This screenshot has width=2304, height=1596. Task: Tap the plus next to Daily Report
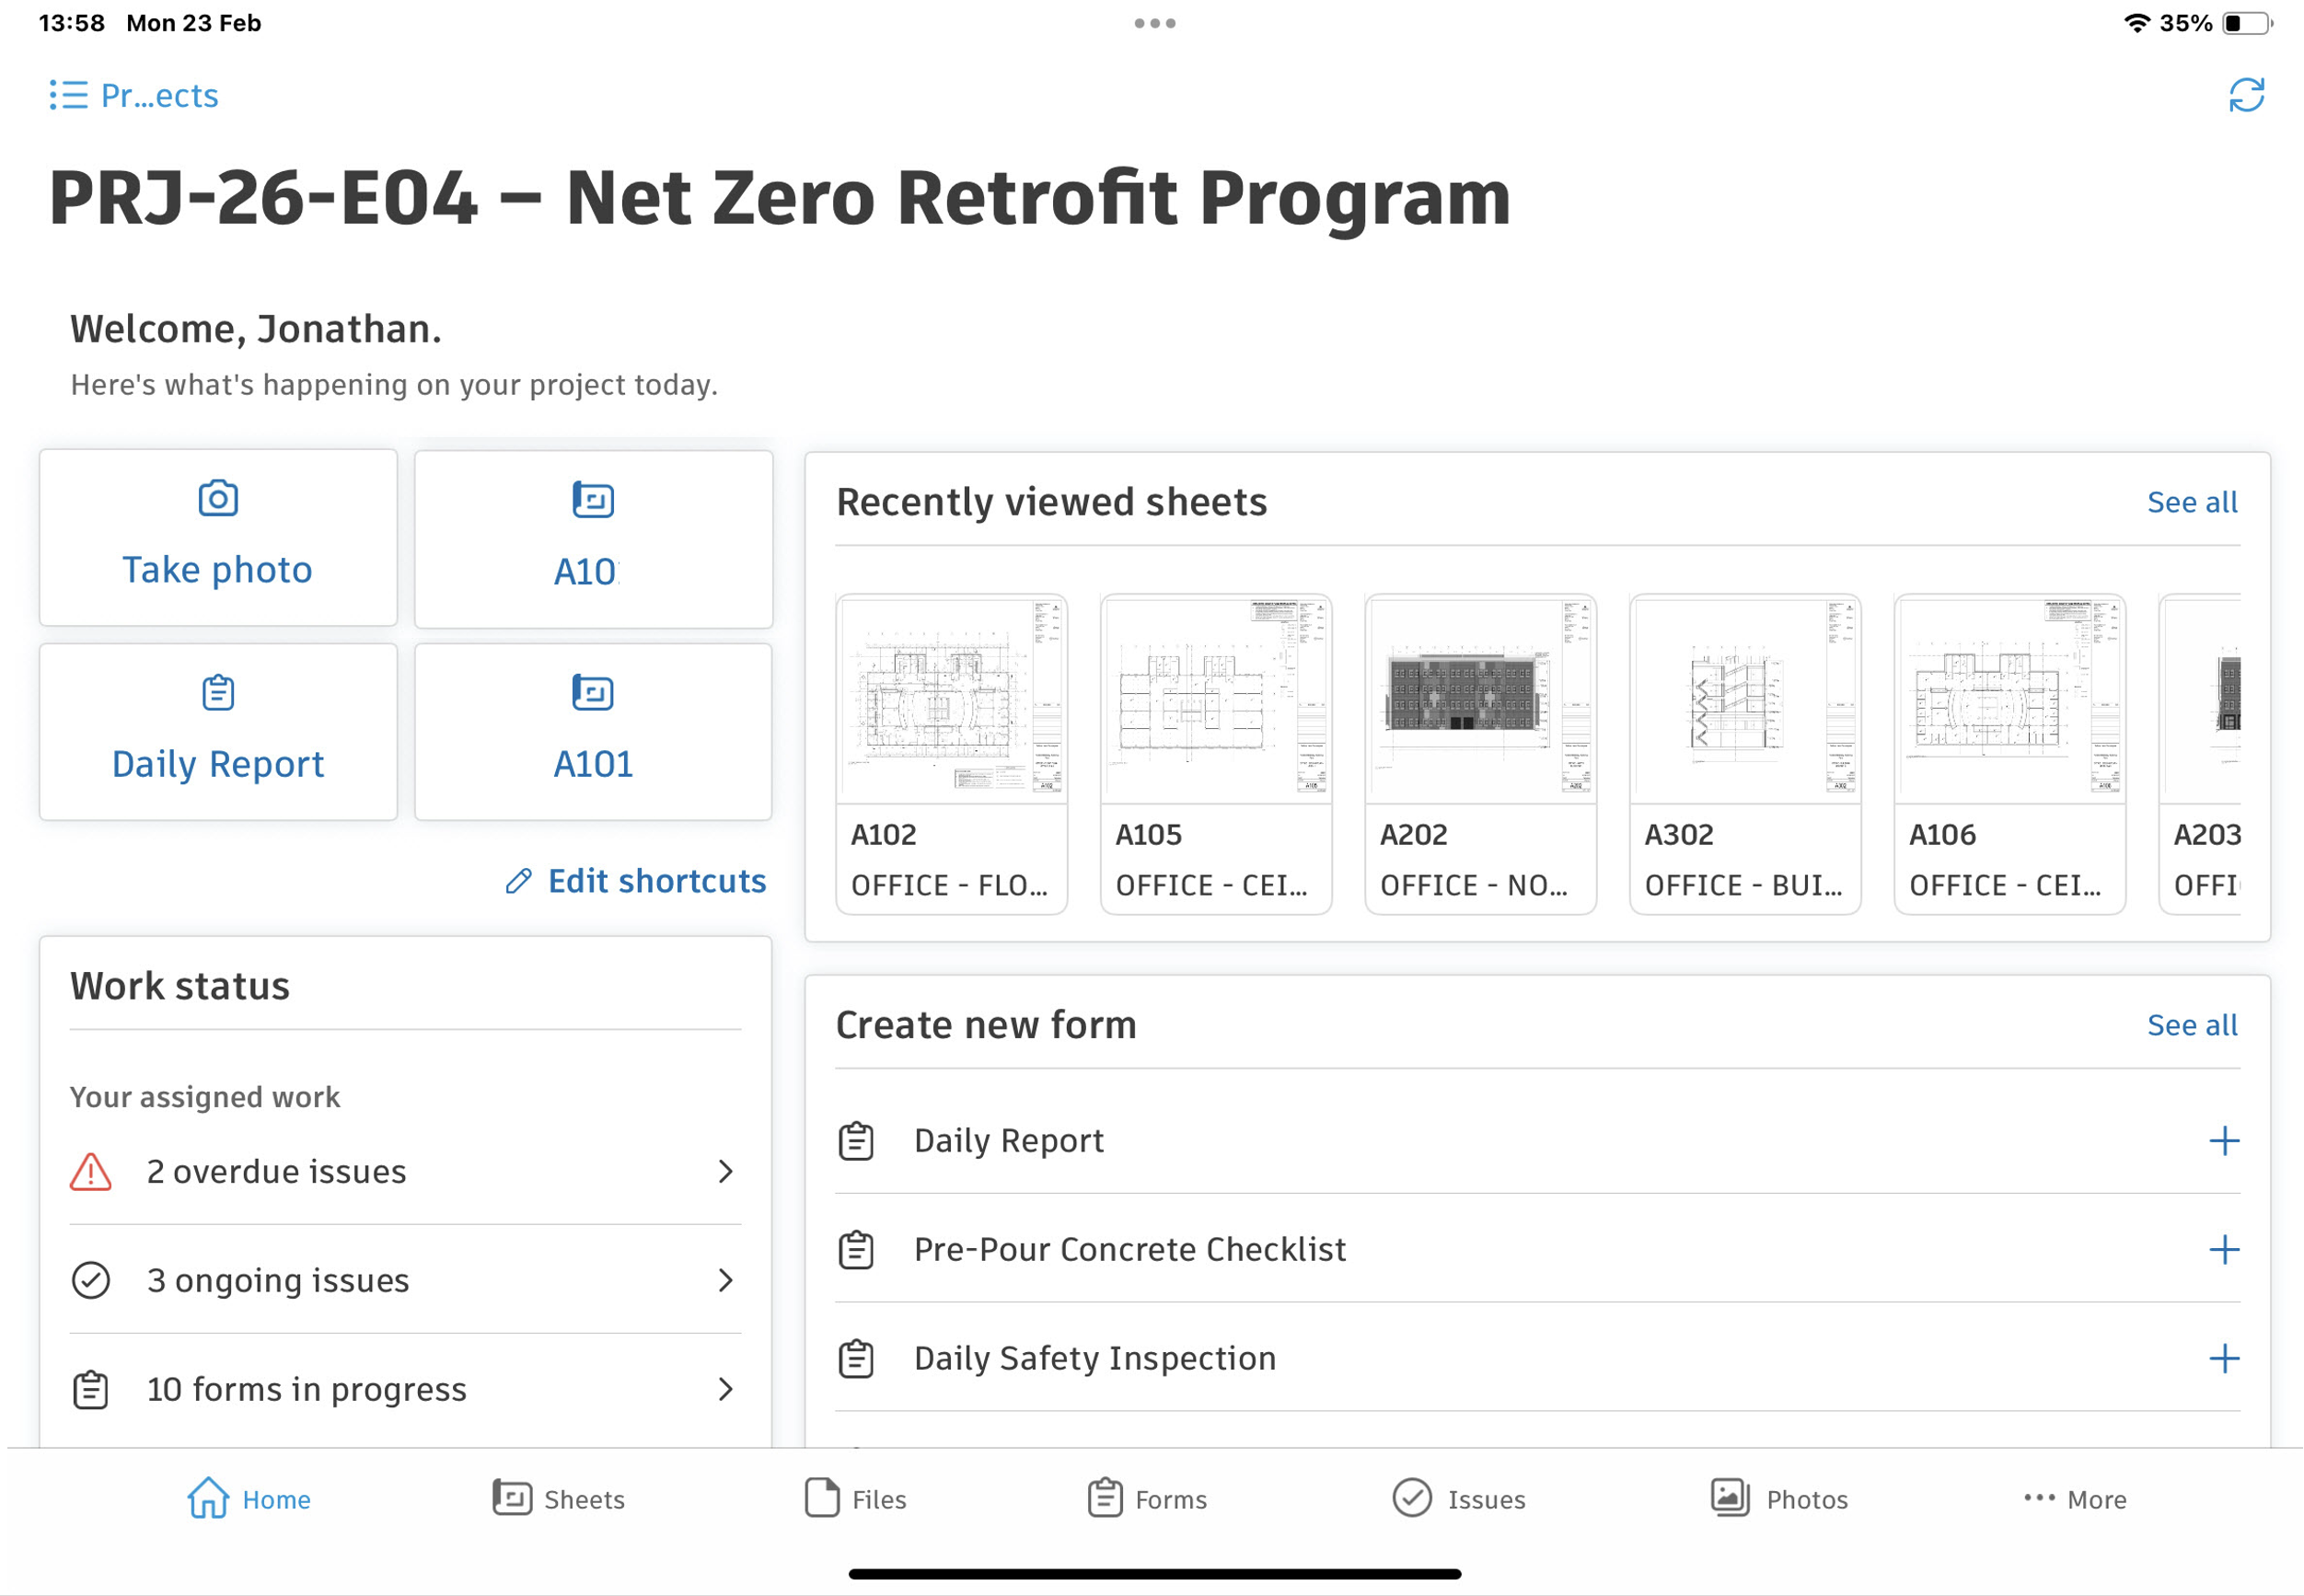(x=2223, y=1141)
